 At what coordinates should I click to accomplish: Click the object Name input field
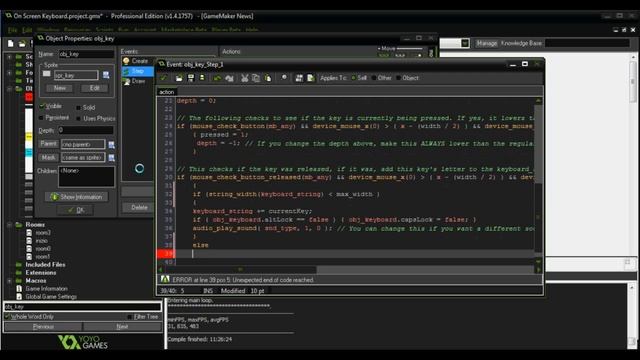click(x=86, y=54)
